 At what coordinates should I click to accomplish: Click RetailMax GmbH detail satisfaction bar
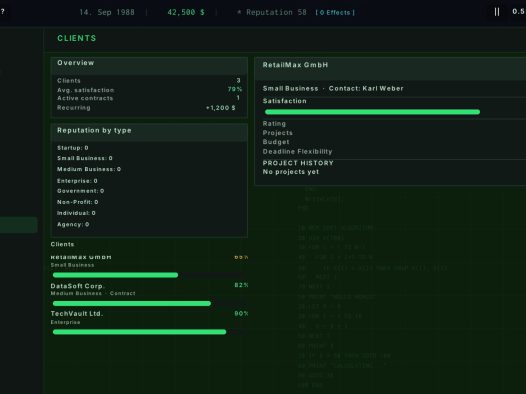click(x=372, y=112)
